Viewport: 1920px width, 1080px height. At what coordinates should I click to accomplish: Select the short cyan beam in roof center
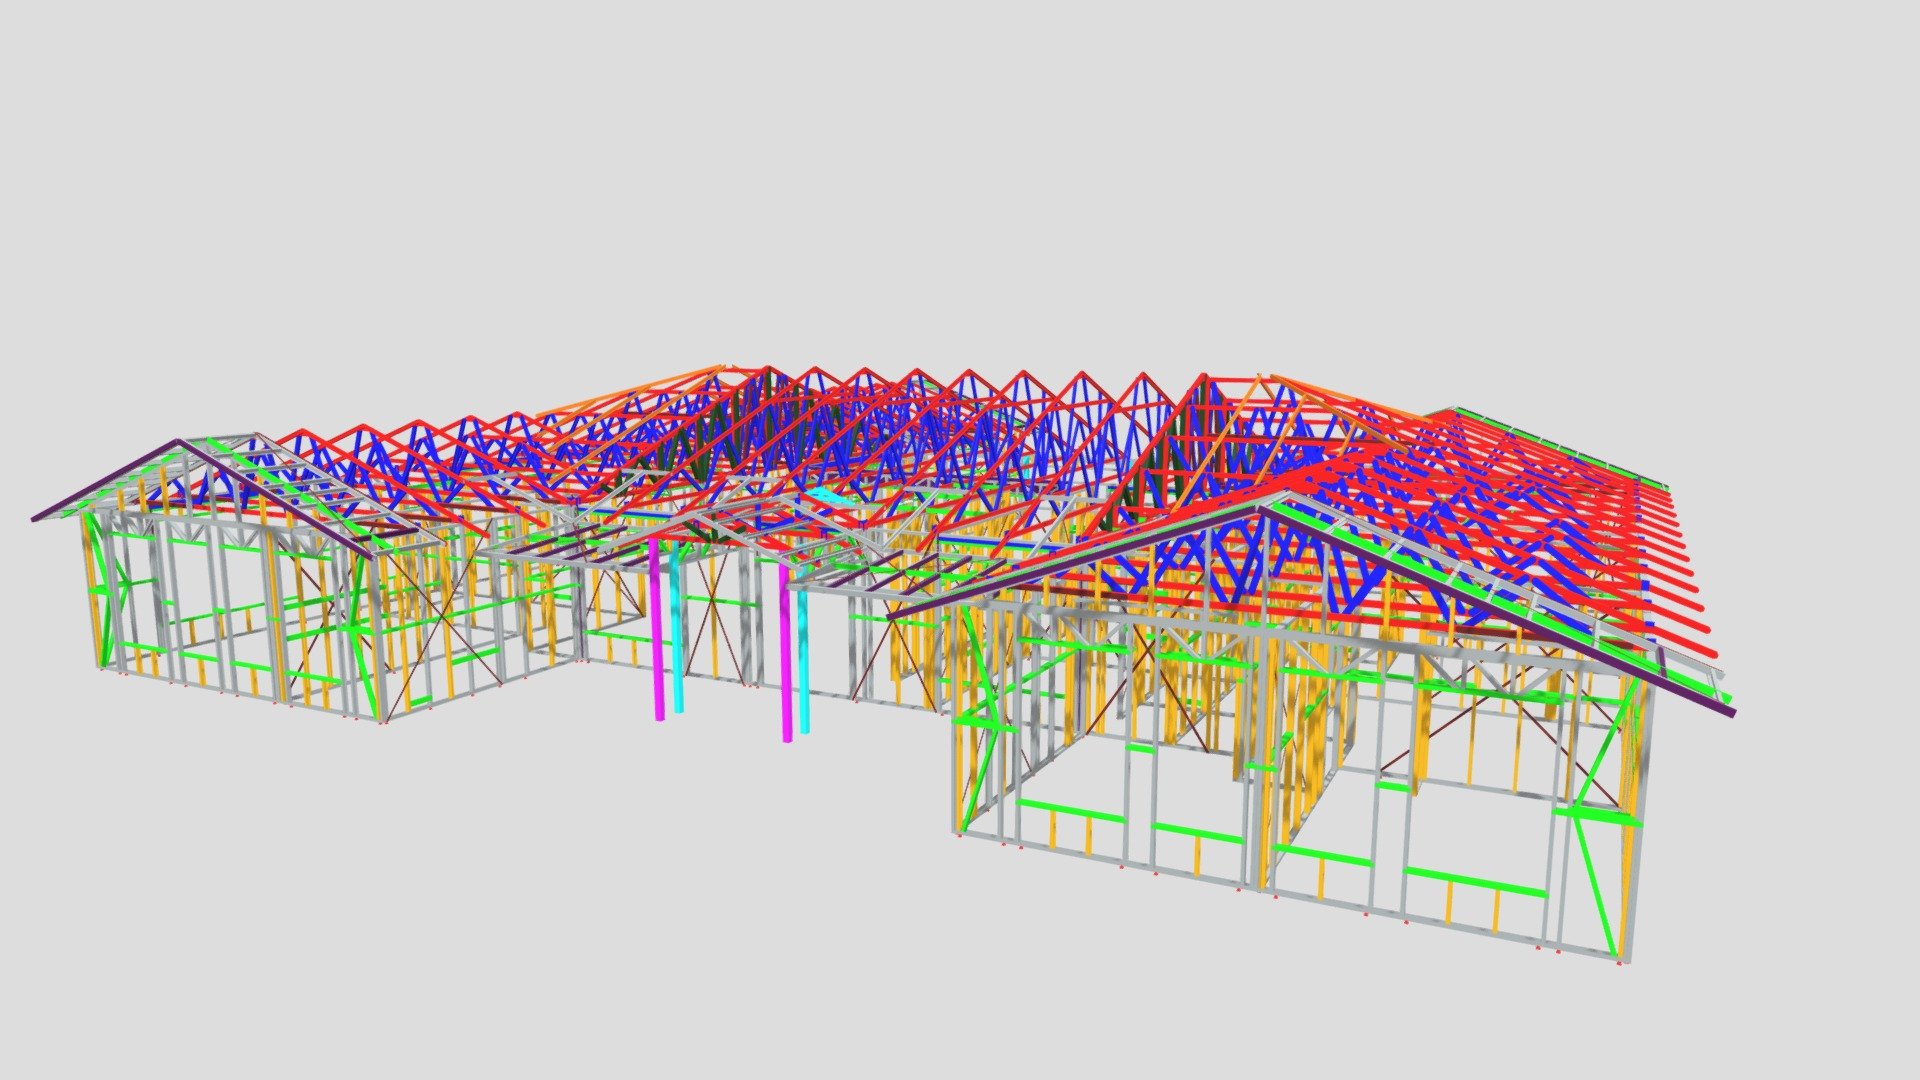click(x=828, y=496)
